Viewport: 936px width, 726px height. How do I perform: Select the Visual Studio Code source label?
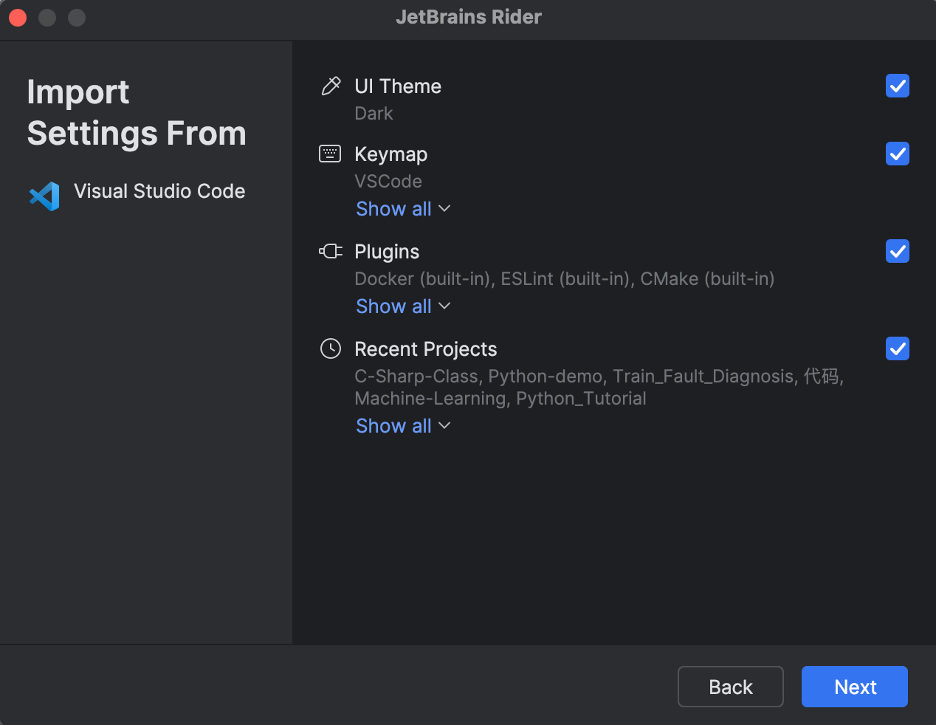coord(159,191)
